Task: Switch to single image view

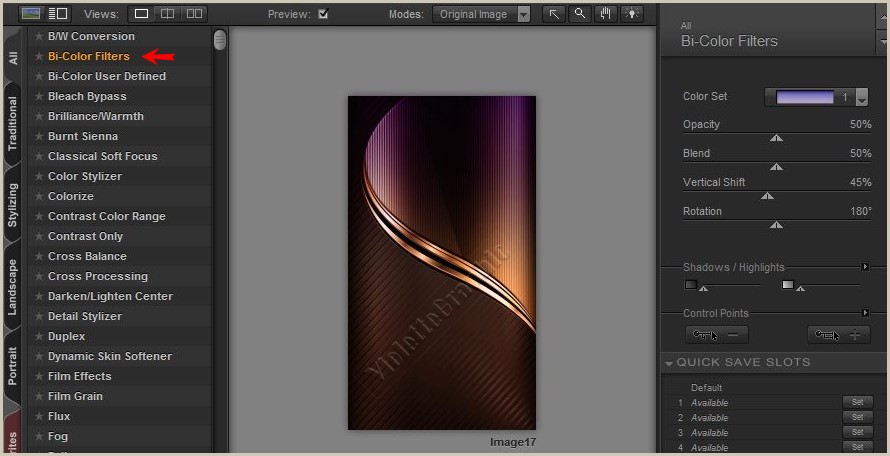Action: pos(141,14)
